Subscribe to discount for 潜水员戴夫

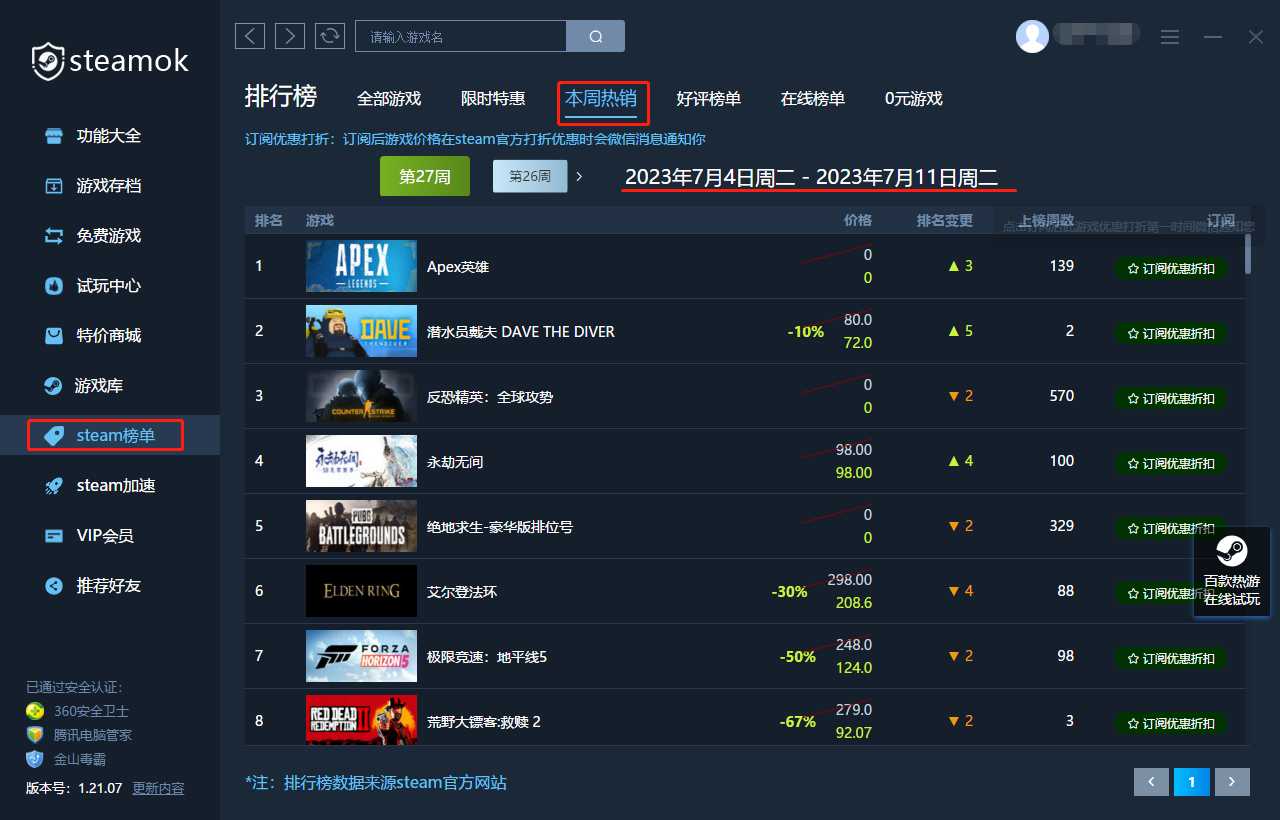1171,333
